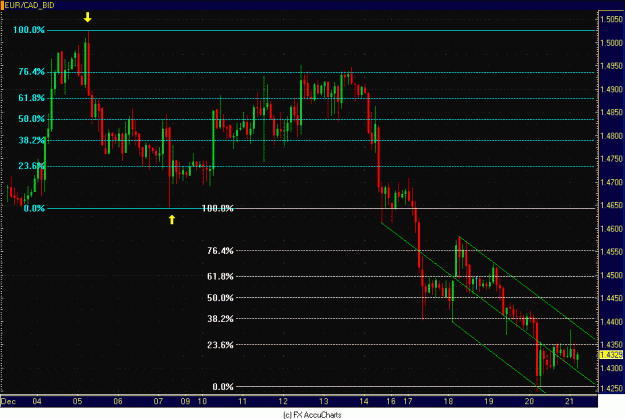This screenshot has width=625, height=419.
Task: Click the 11 date axis label
Action: pos(242,401)
